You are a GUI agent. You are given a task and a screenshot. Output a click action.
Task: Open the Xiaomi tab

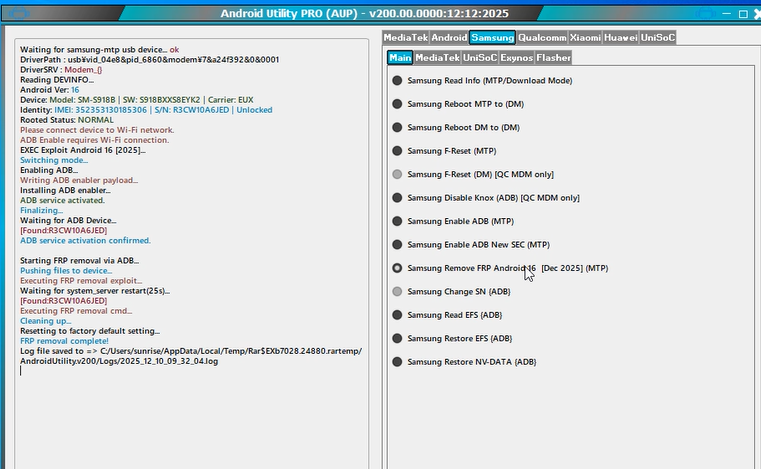click(585, 37)
